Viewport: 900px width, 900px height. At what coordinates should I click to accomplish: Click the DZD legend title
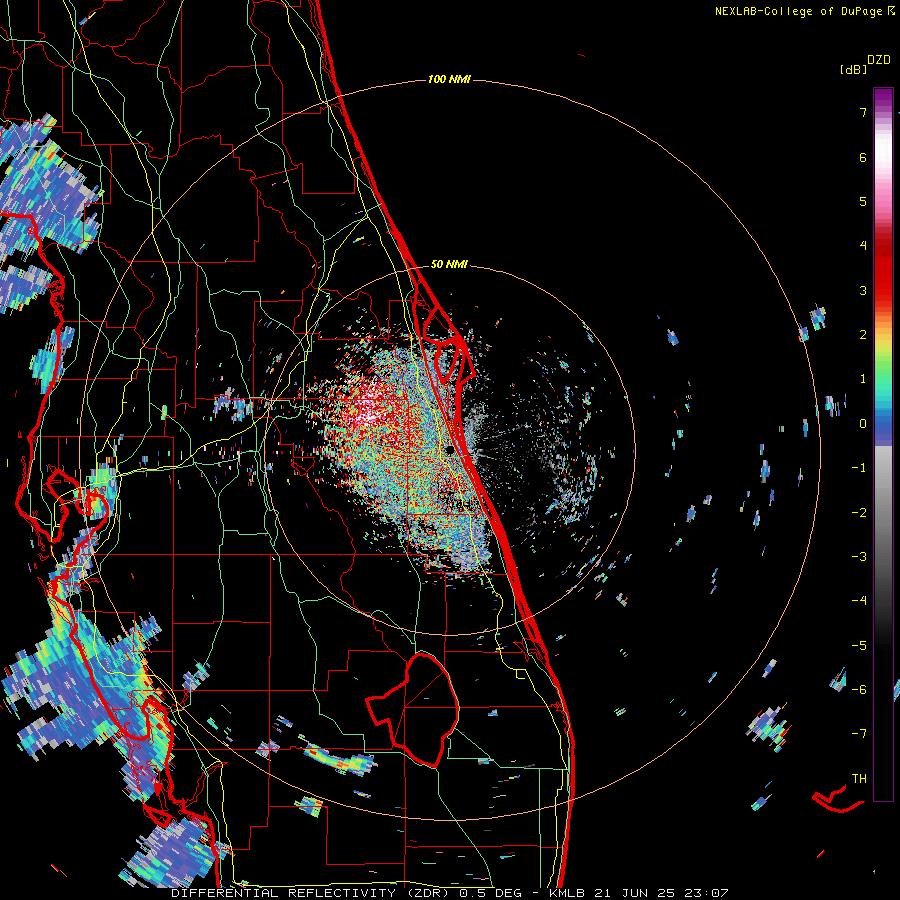879,60
